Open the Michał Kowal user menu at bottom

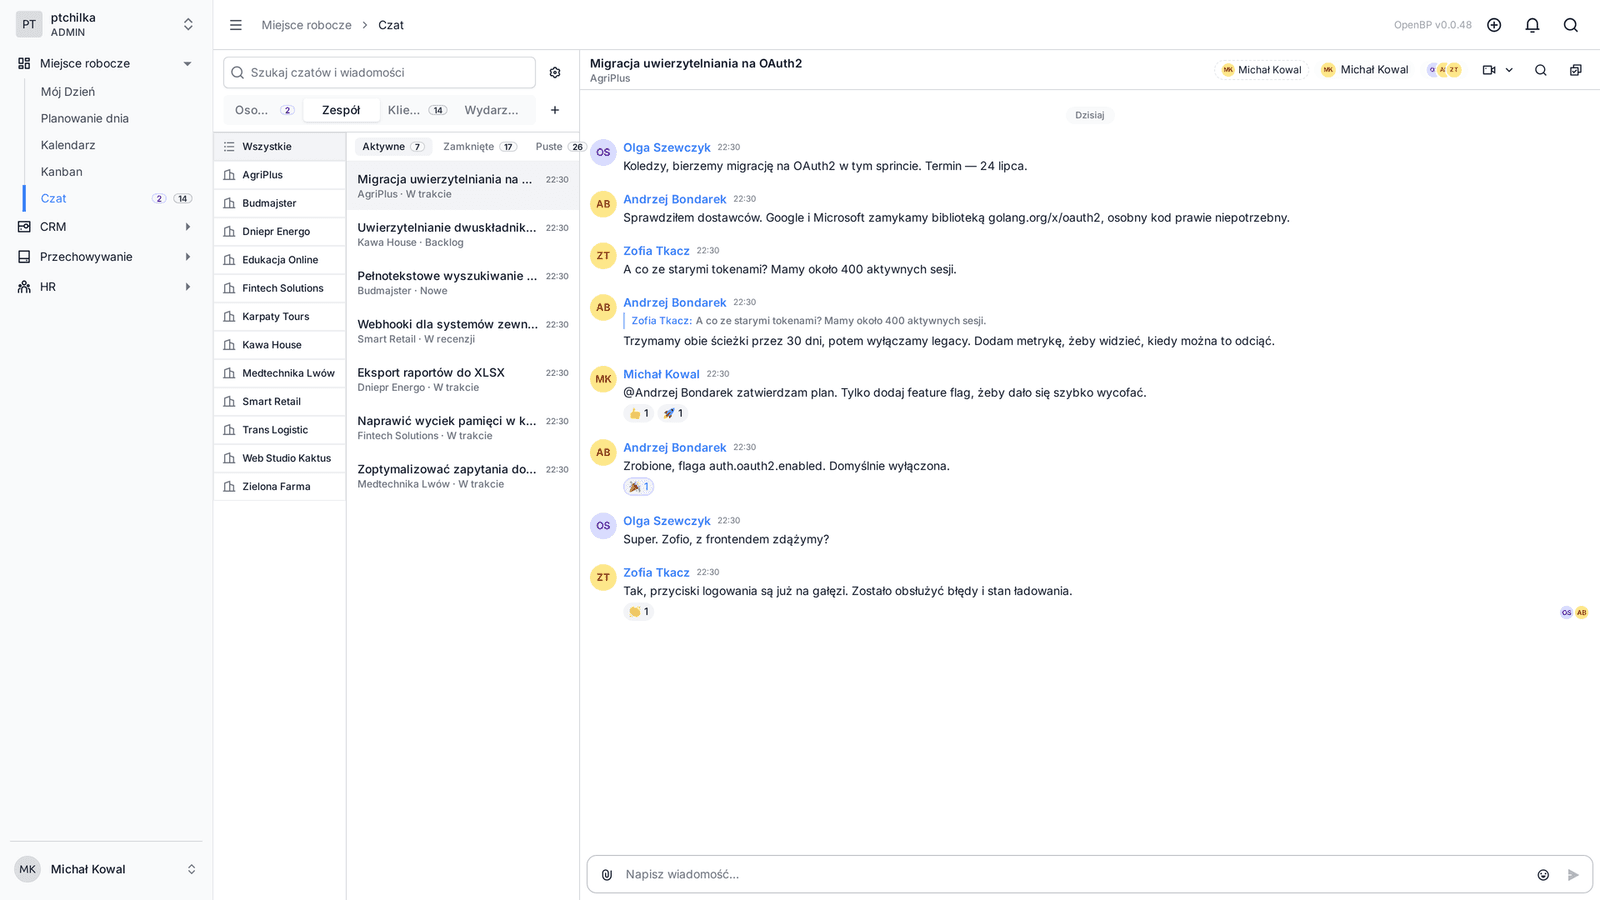pos(106,870)
